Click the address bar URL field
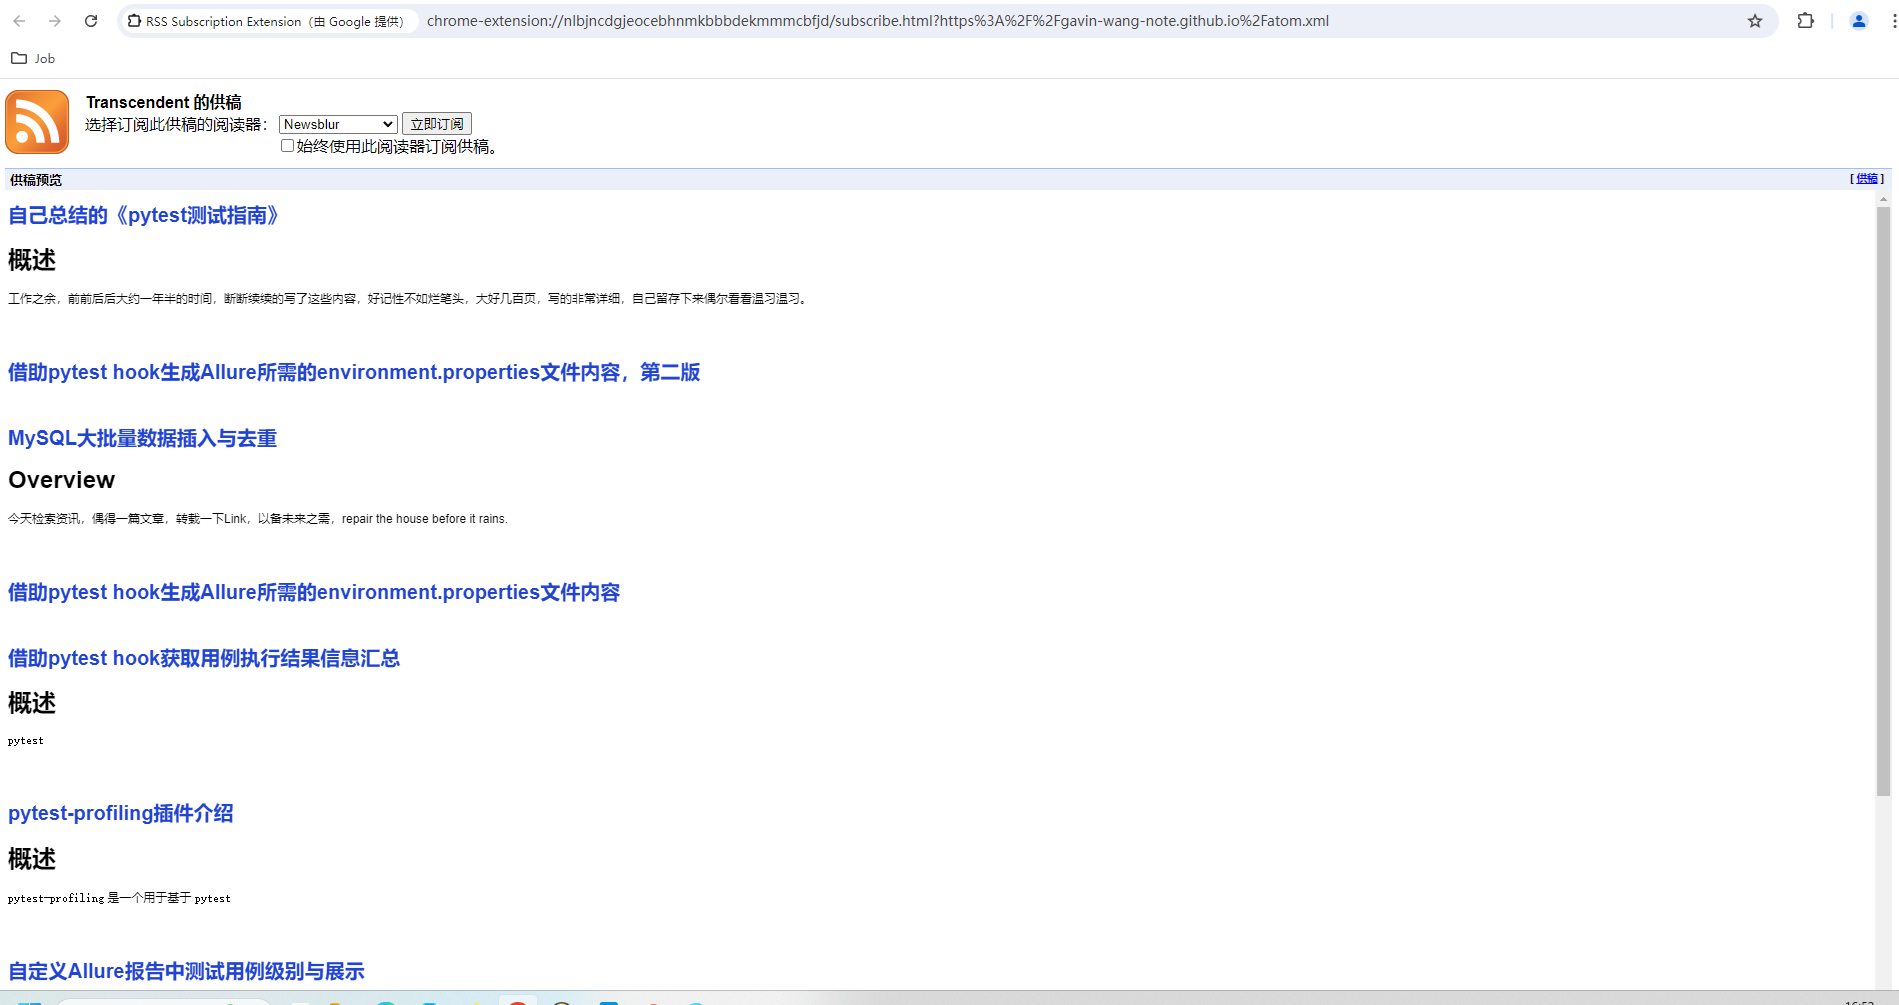1899x1005 pixels. pyautogui.click(x=877, y=21)
